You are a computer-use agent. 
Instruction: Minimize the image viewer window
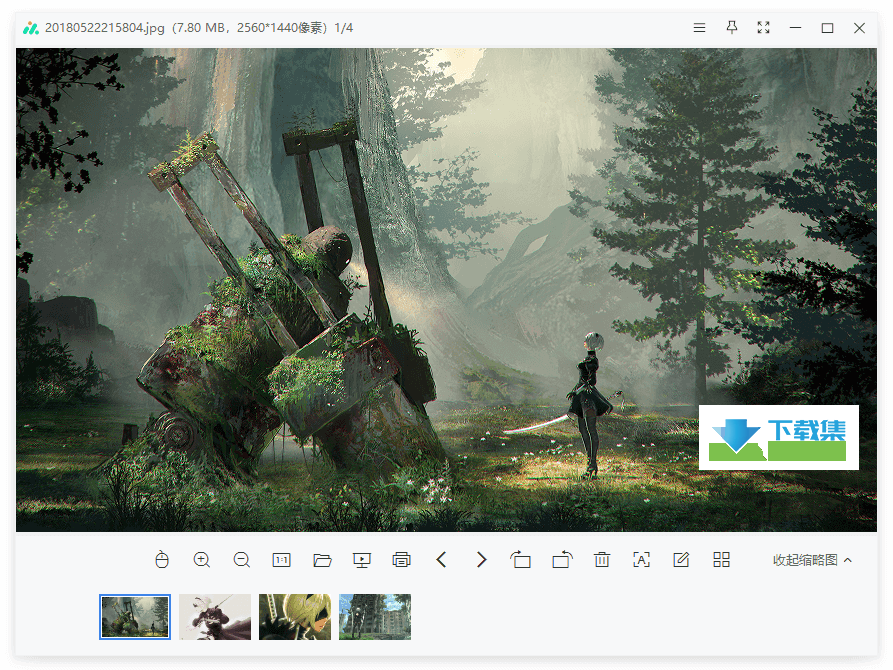coord(796,27)
